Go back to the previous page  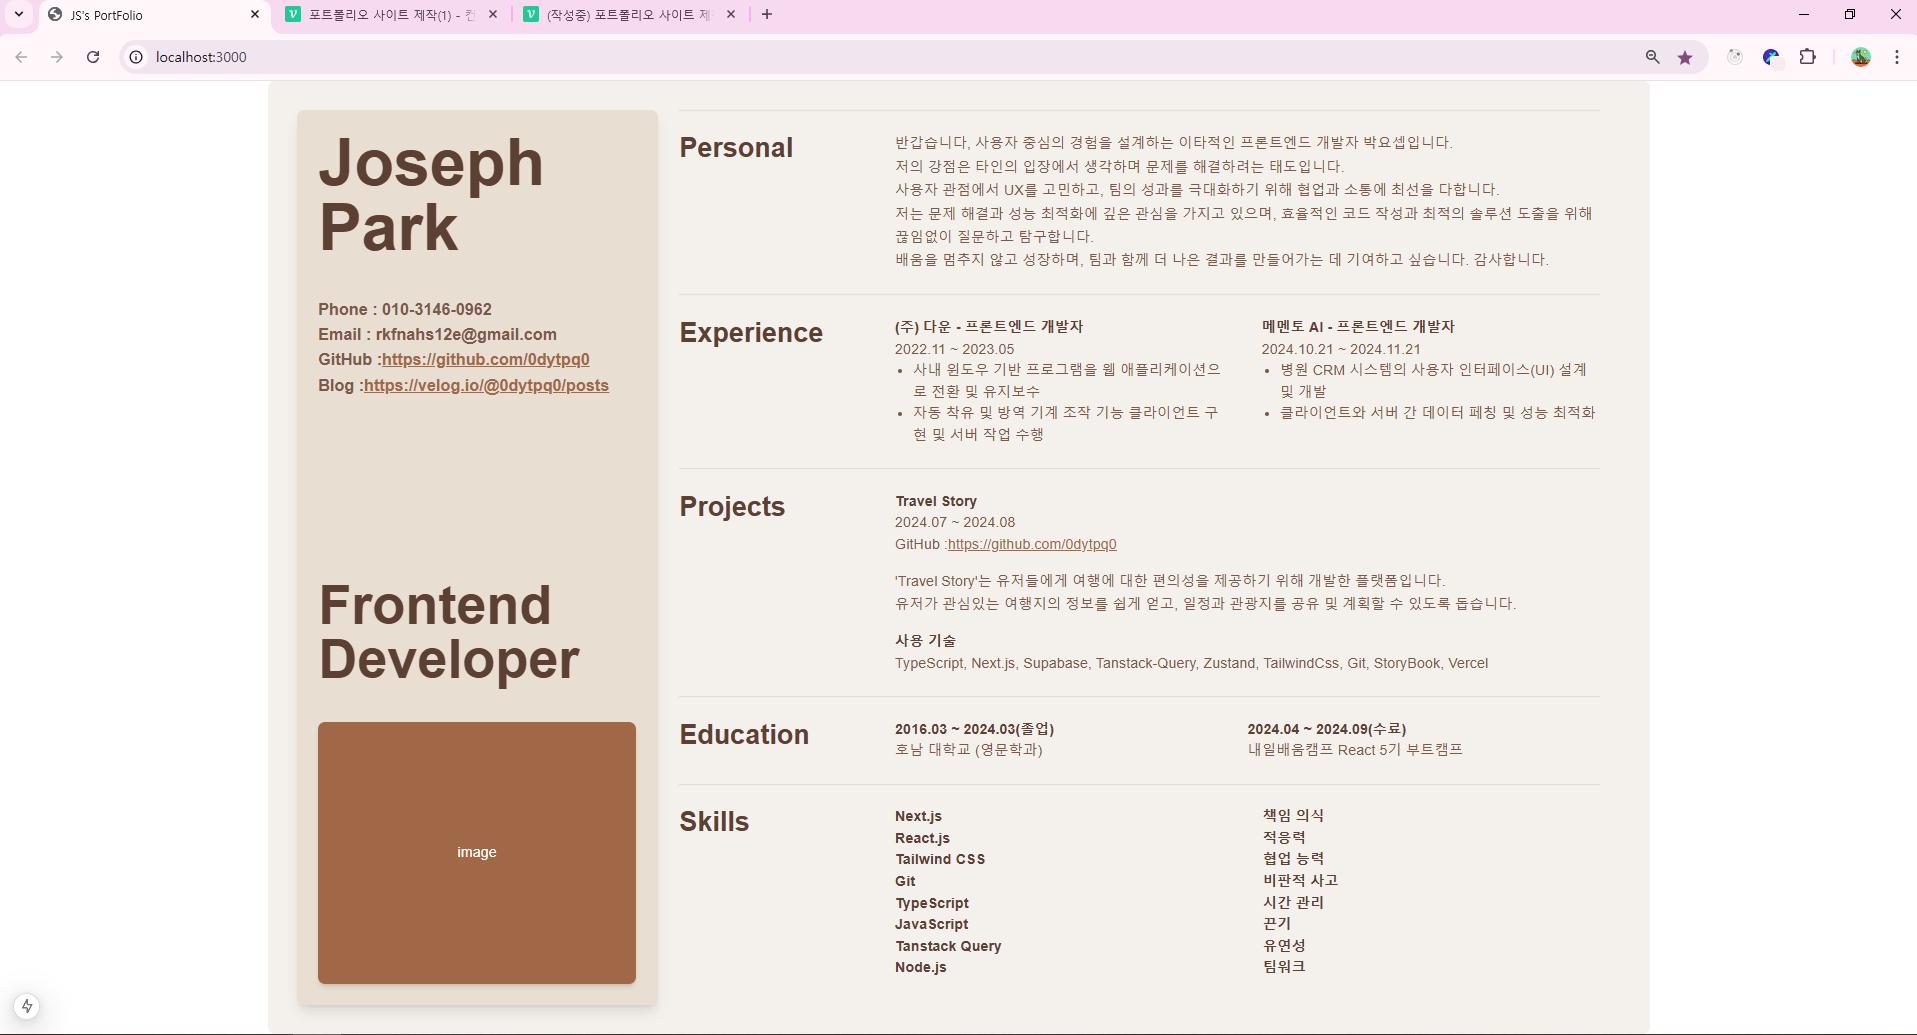(x=21, y=57)
